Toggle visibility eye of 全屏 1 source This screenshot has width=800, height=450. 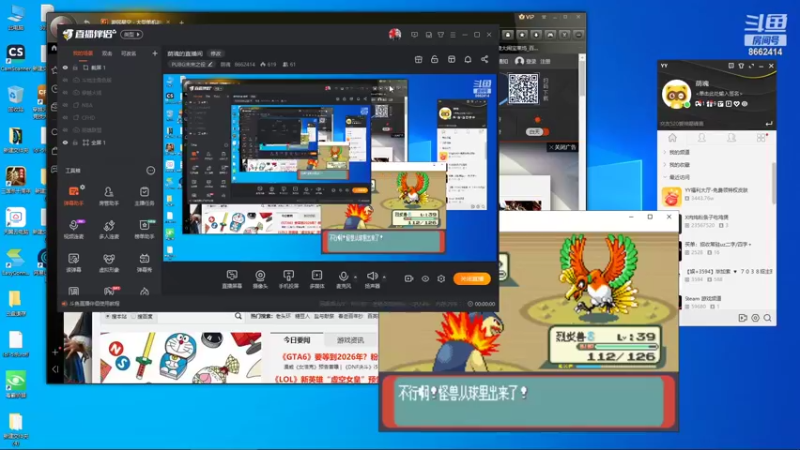click(65, 143)
